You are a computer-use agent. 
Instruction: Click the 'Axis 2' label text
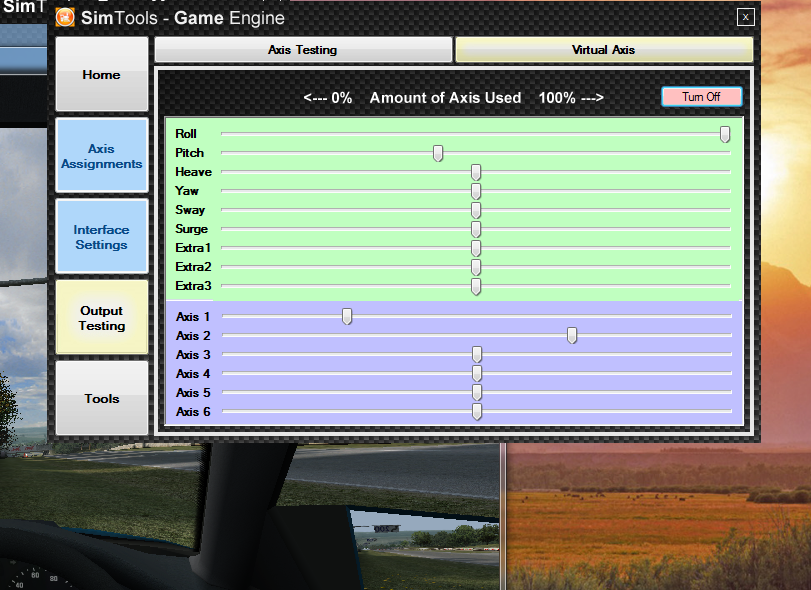[193, 336]
